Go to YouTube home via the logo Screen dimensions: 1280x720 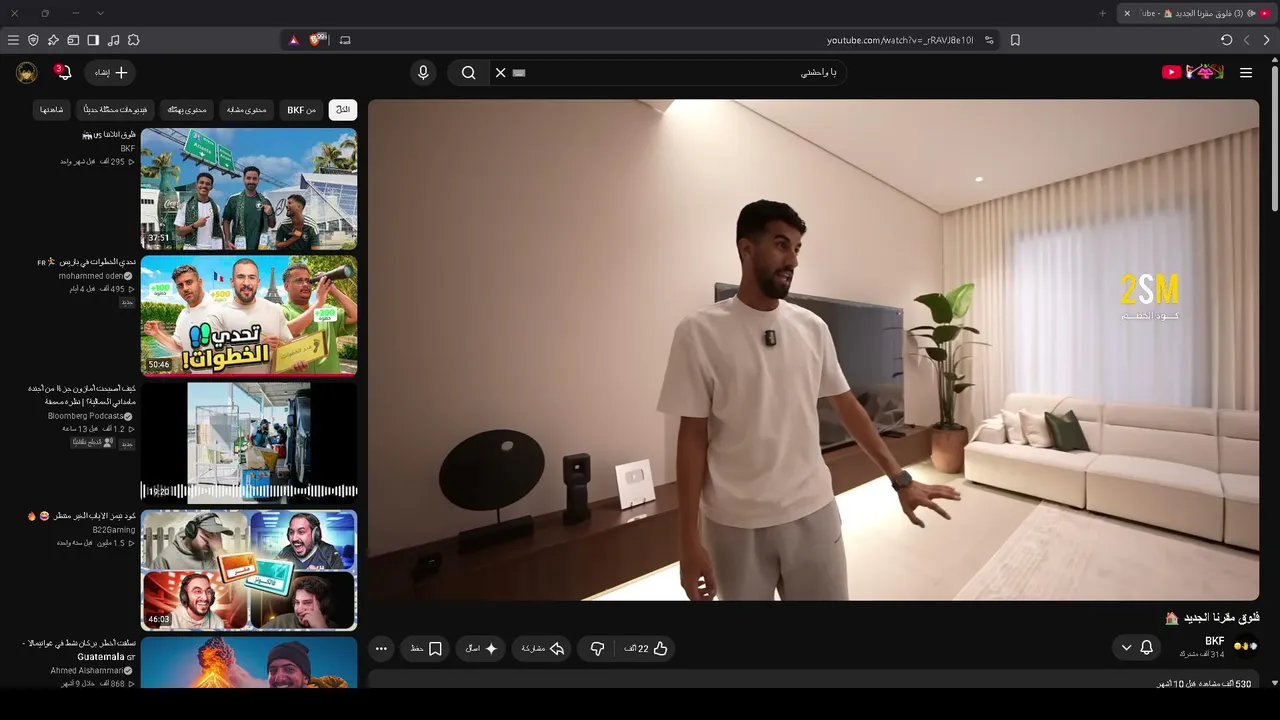(x=1192, y=72)
